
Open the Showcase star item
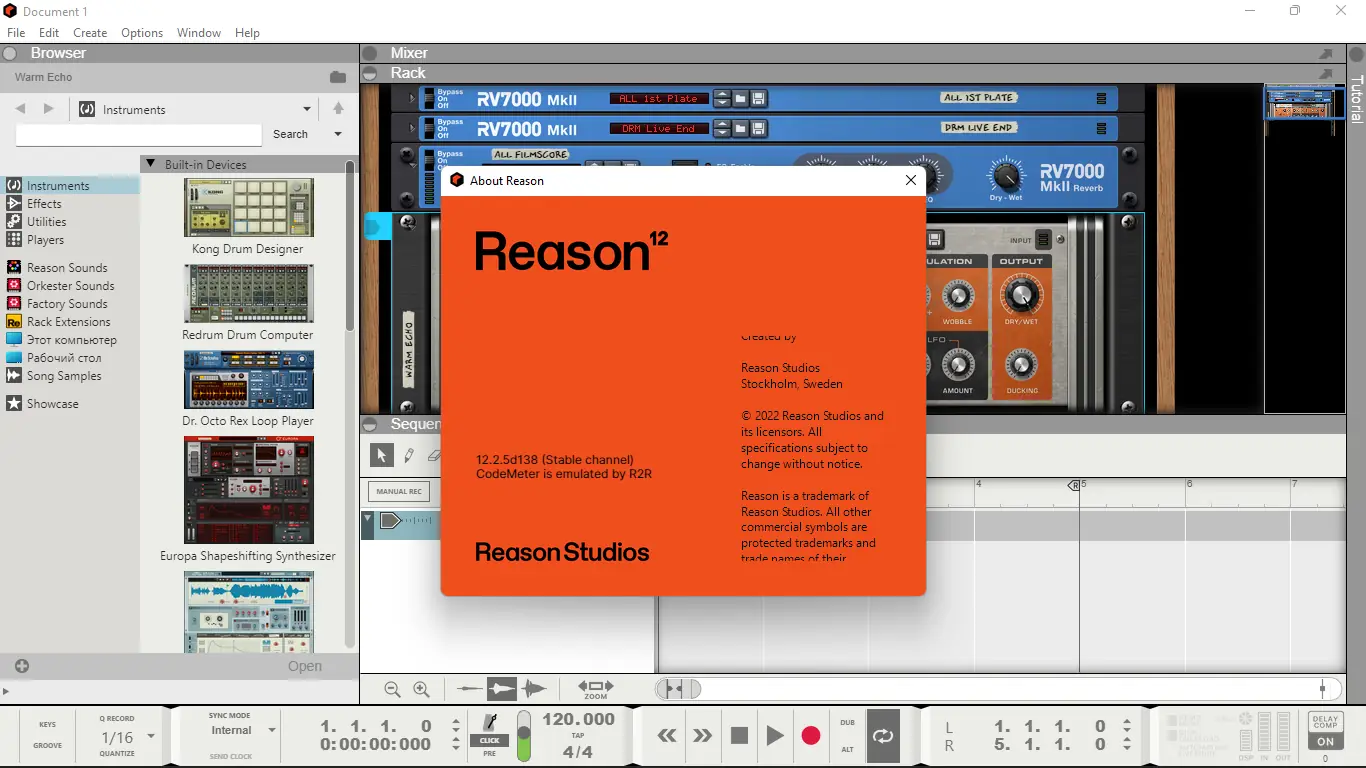point(52,404)
